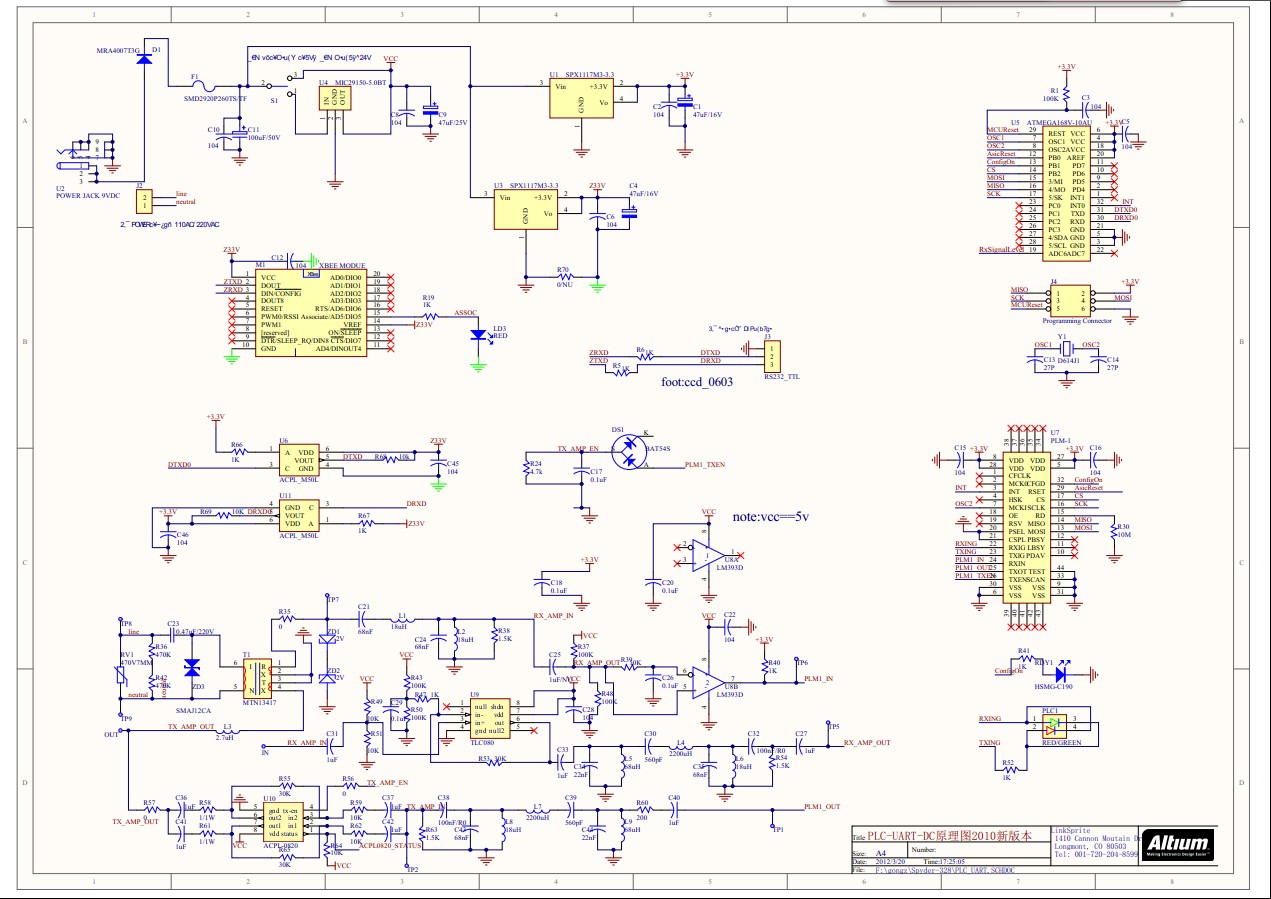The width and height of the screenshot is (1271, 899).
Task: Click the U9 TLC080 chip body
Action: pyautogui.click(x=488, y=718)
